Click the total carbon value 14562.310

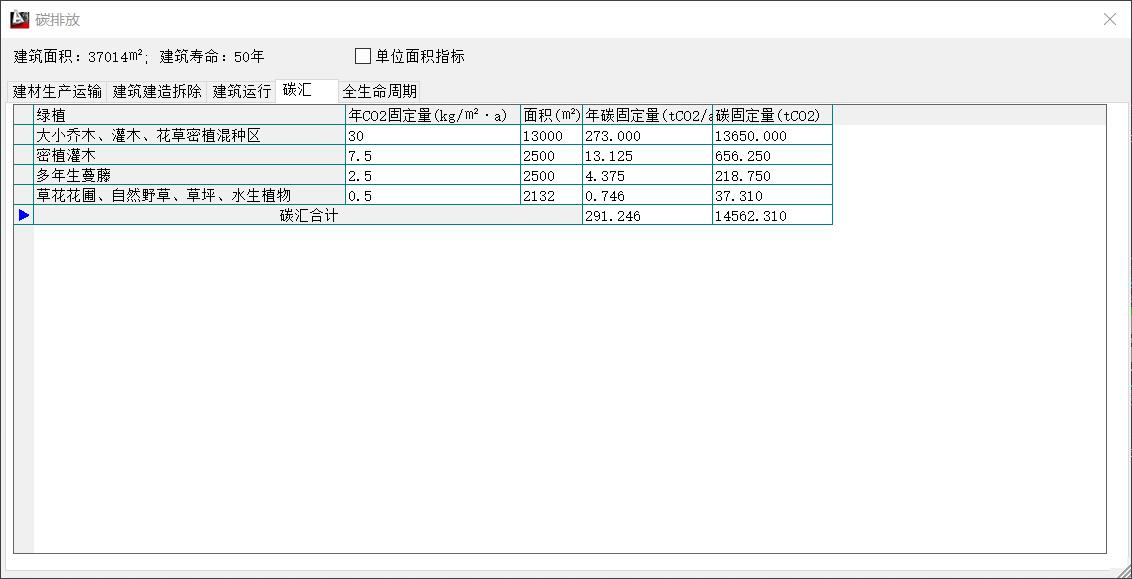pyautogui.click(x=771, y=215)
